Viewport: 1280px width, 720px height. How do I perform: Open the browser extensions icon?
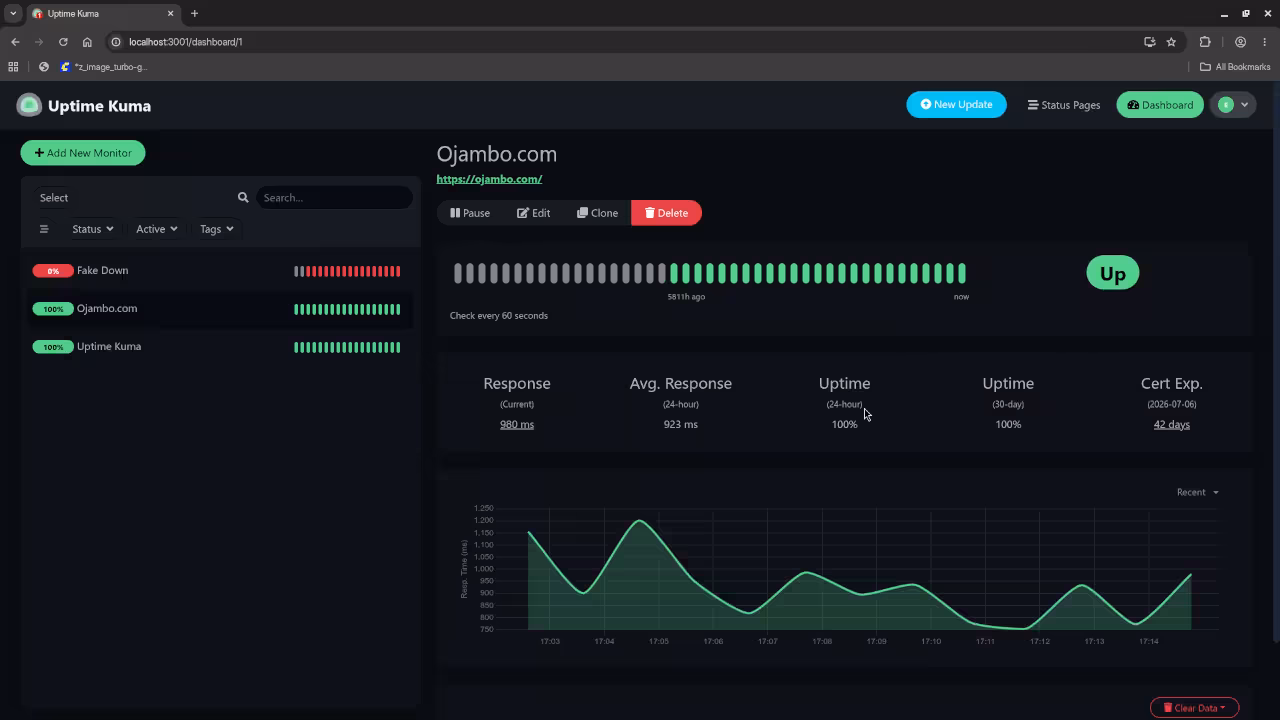1205,42
